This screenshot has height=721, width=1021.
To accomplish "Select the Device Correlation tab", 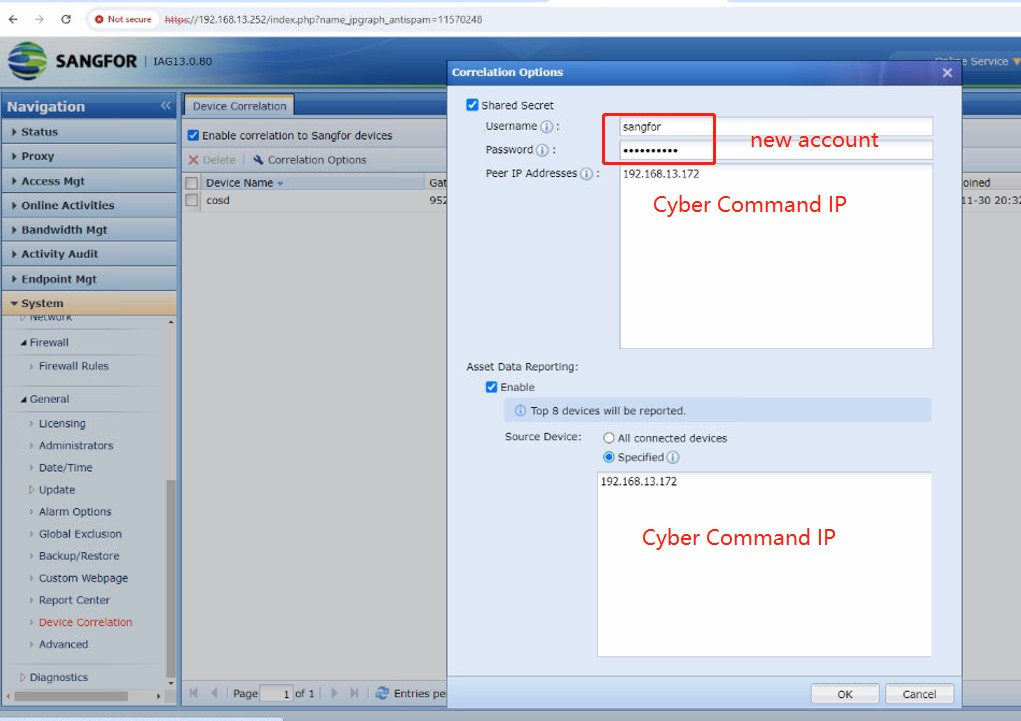I will (239, 106).
